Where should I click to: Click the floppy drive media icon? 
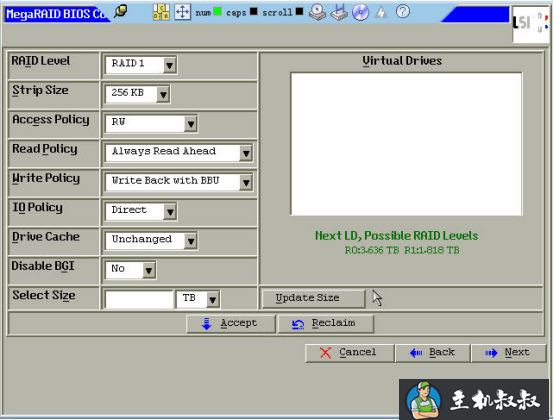point(339,12)
